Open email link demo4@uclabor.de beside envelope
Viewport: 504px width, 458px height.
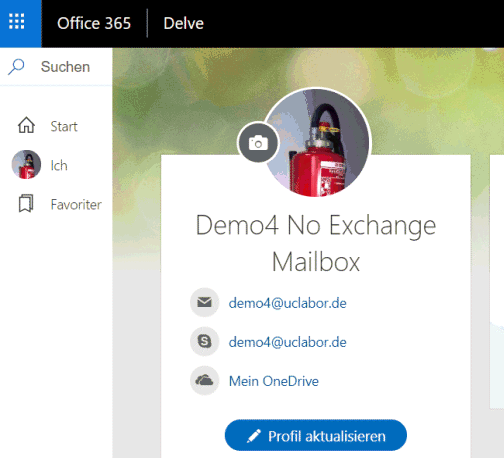[287, 303]
